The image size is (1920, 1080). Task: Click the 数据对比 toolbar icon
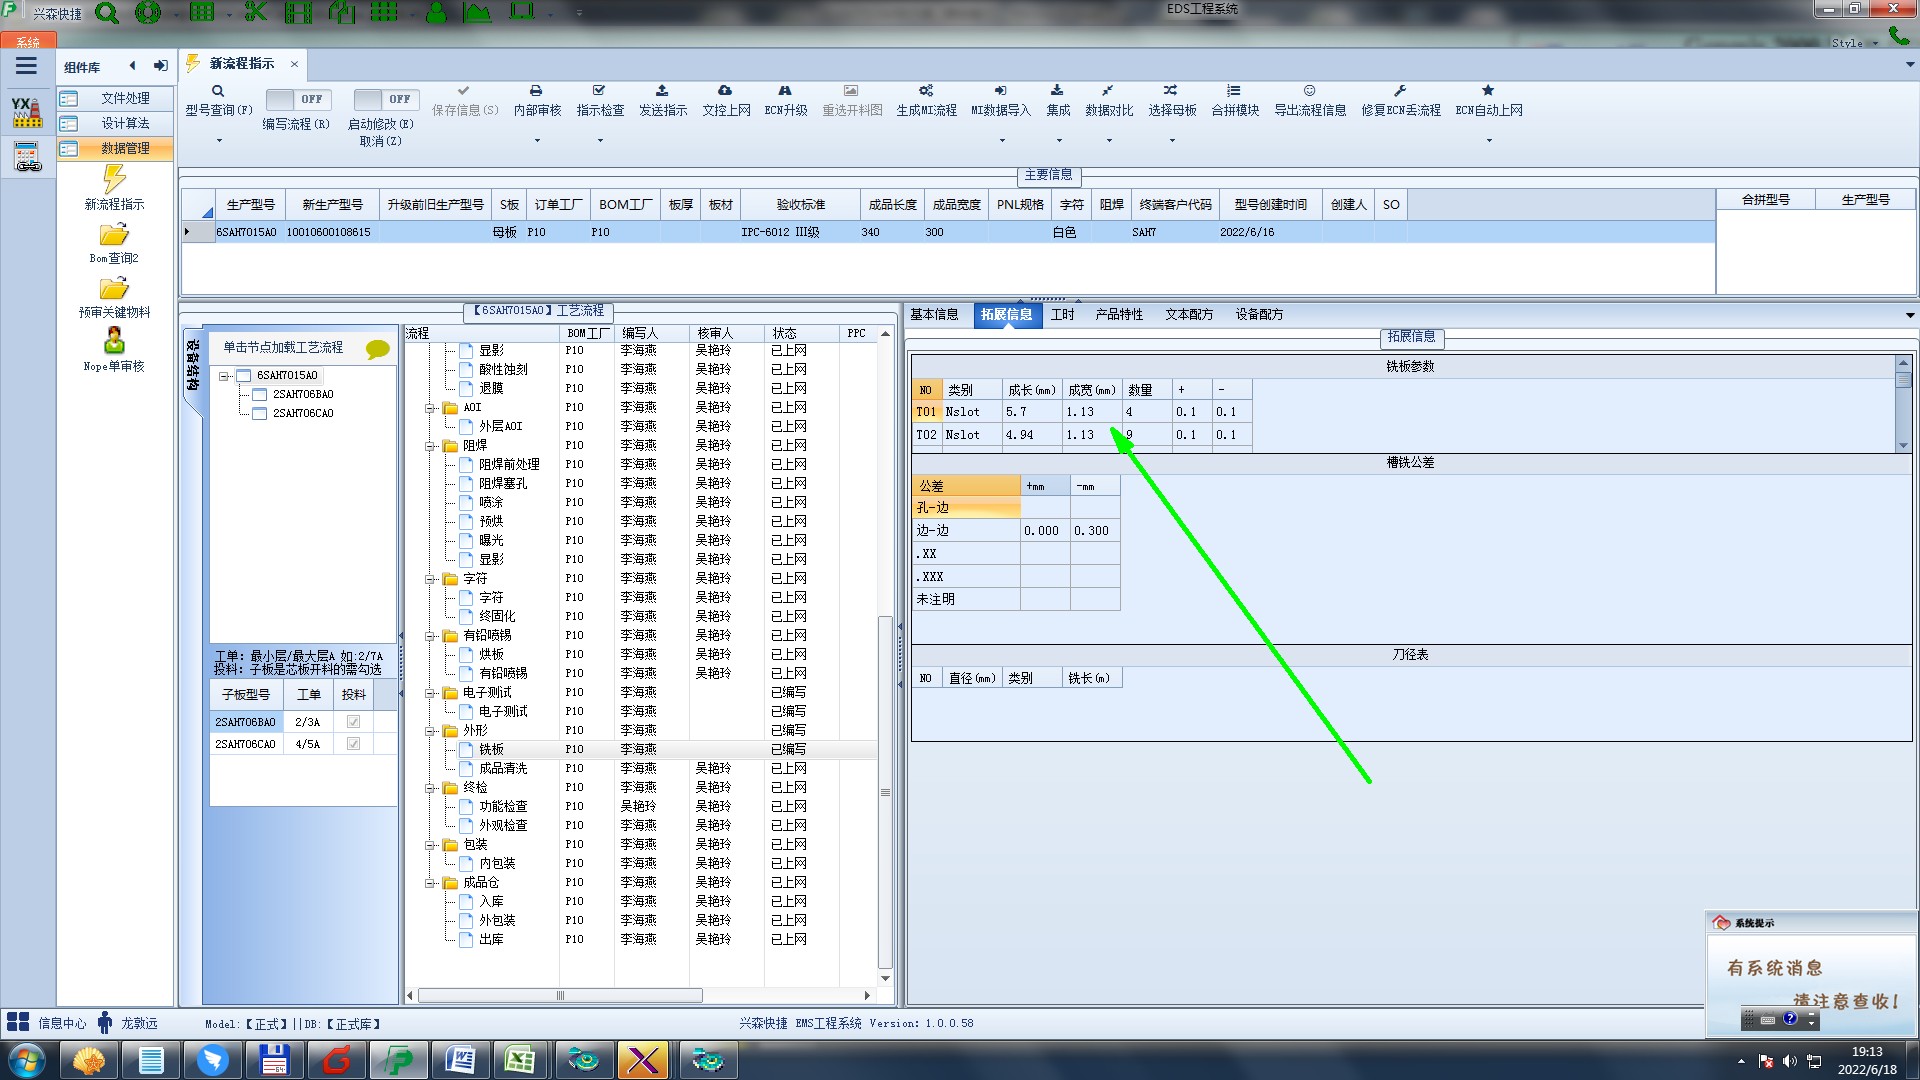[1108, 91]
